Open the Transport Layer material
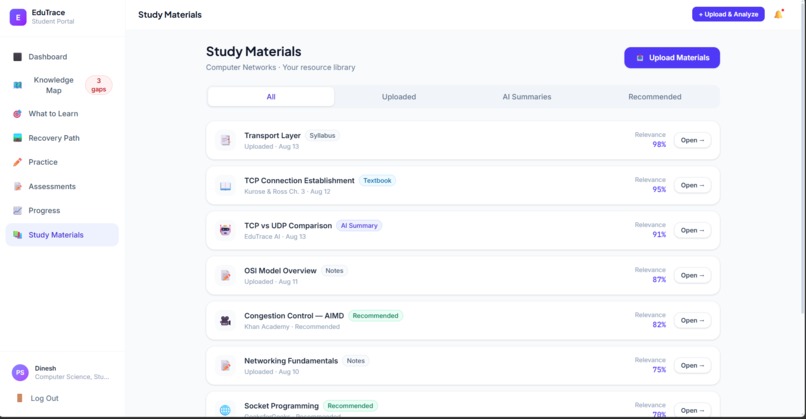This screenshot has height=419, width=806. tap(692, 140)
